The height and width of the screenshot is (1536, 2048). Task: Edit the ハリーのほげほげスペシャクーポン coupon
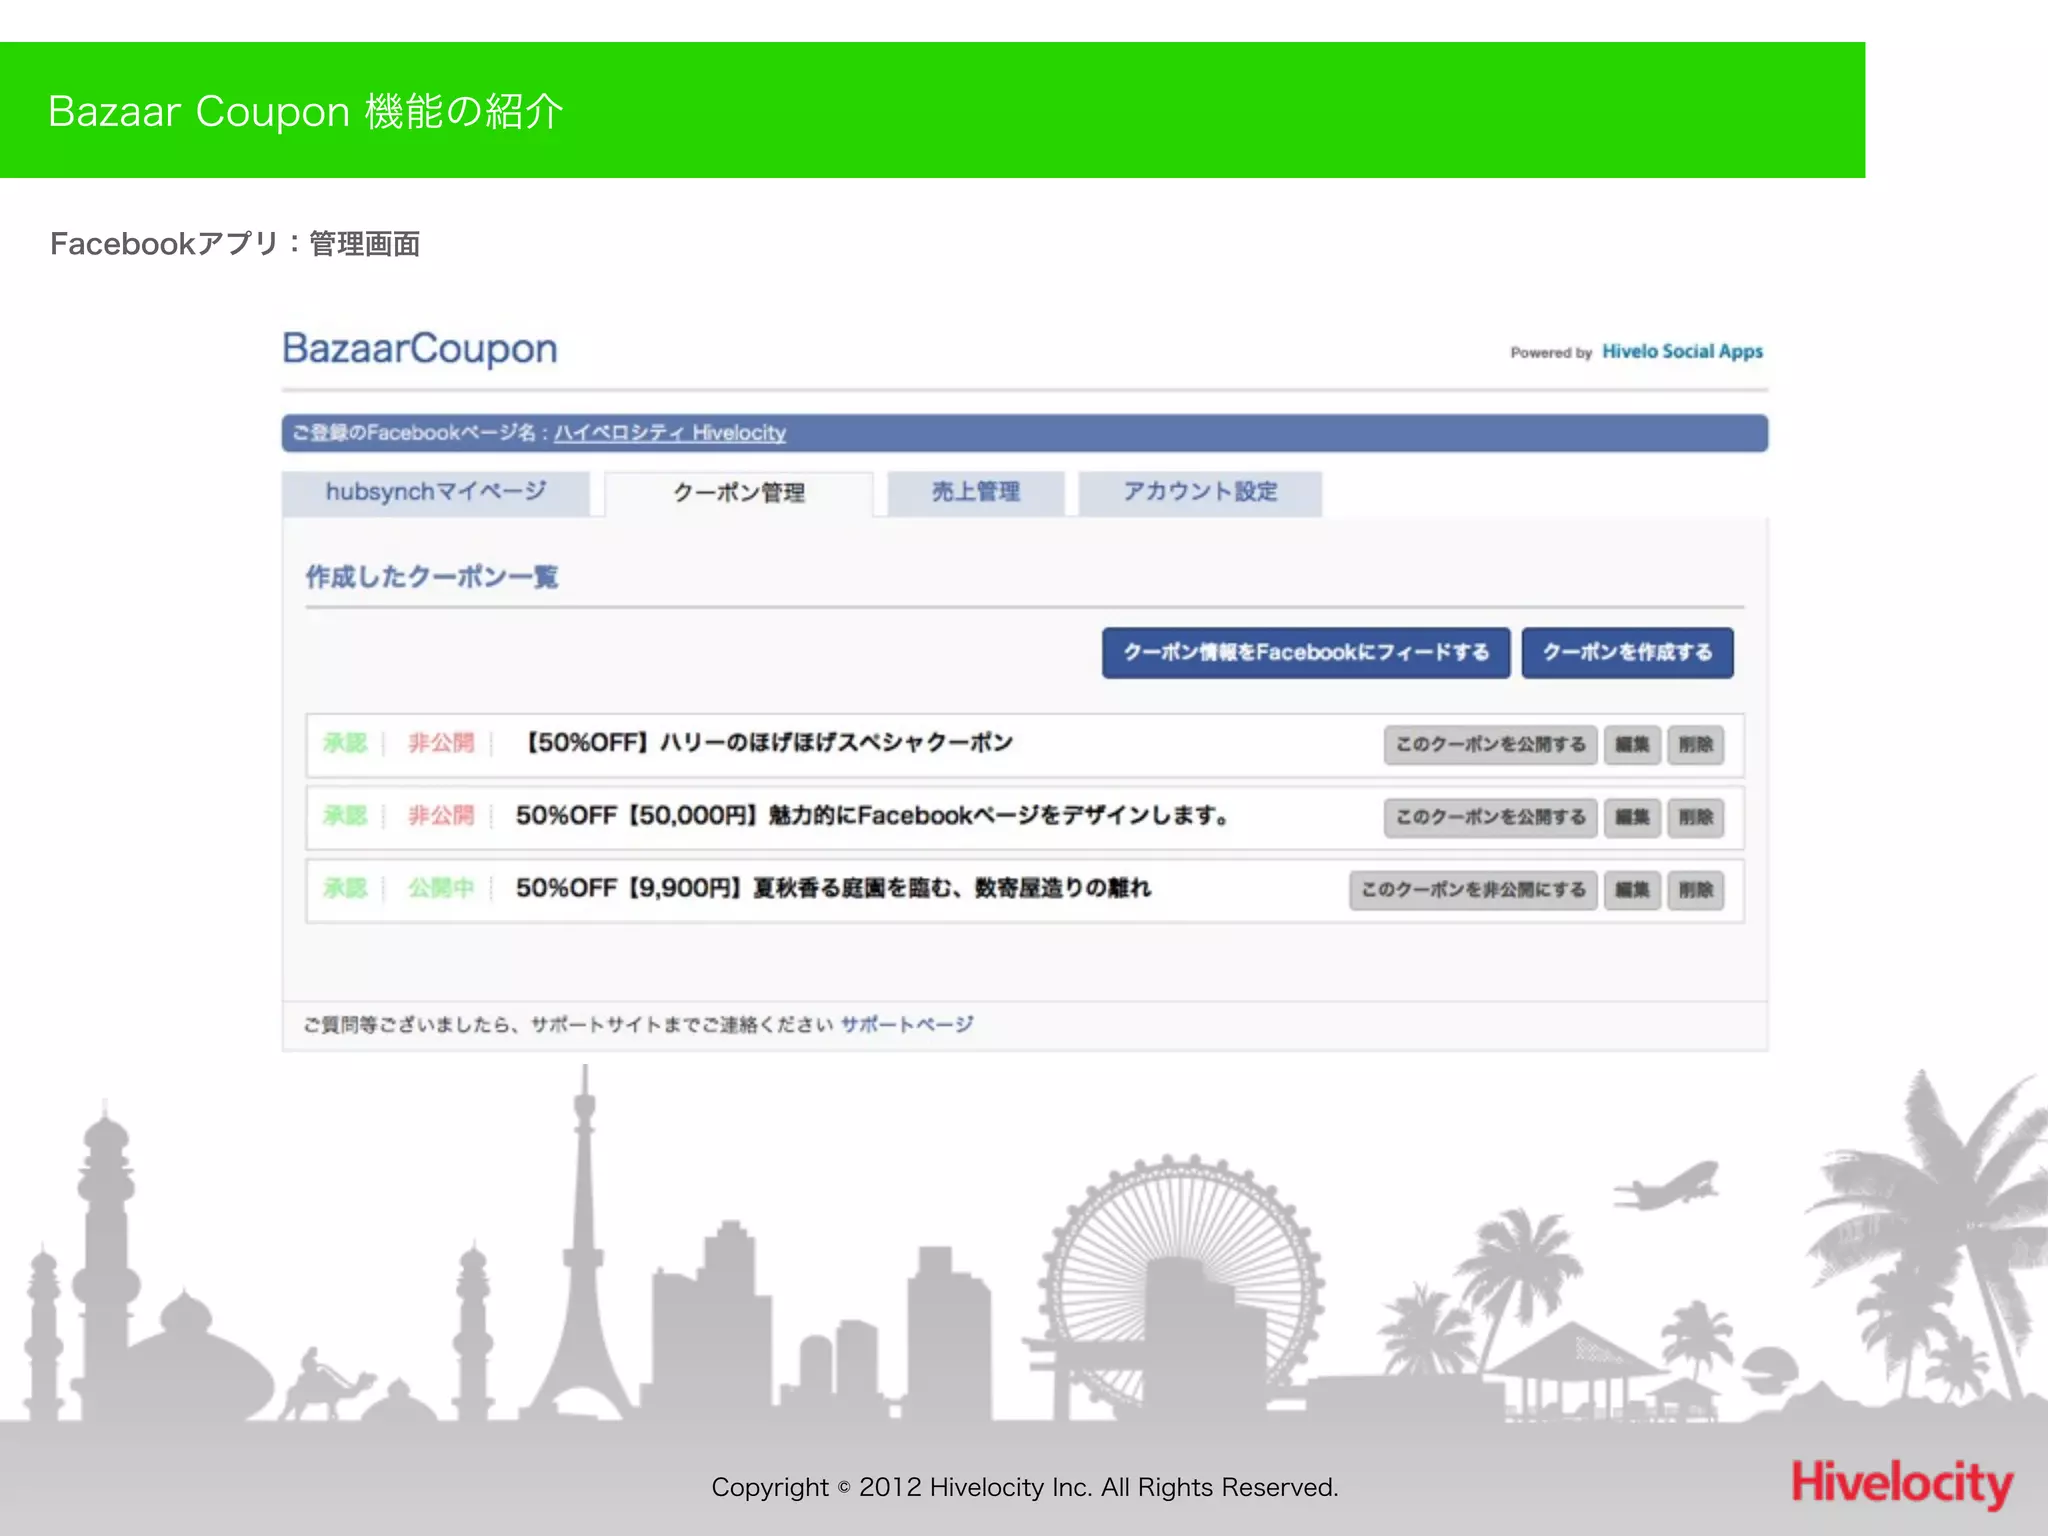(x=1632, y=745)
